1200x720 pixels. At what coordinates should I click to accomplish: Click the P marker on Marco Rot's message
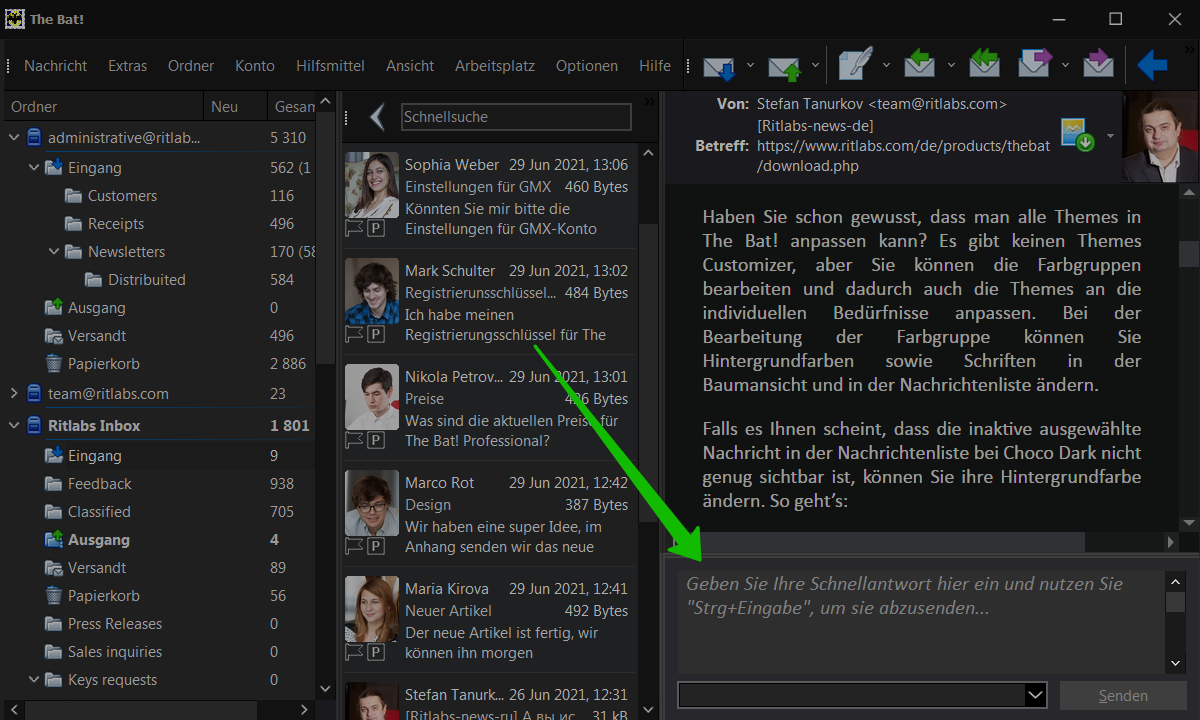coord(376,546)
